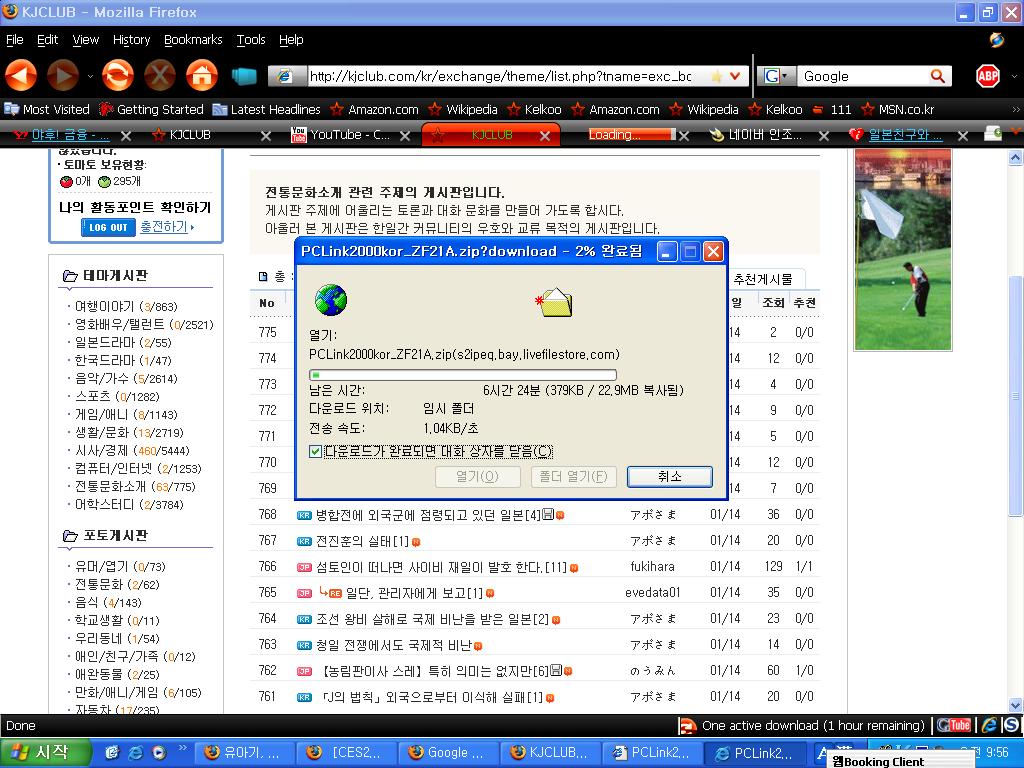Bookmark this page with the star icon

pos(716,76)
